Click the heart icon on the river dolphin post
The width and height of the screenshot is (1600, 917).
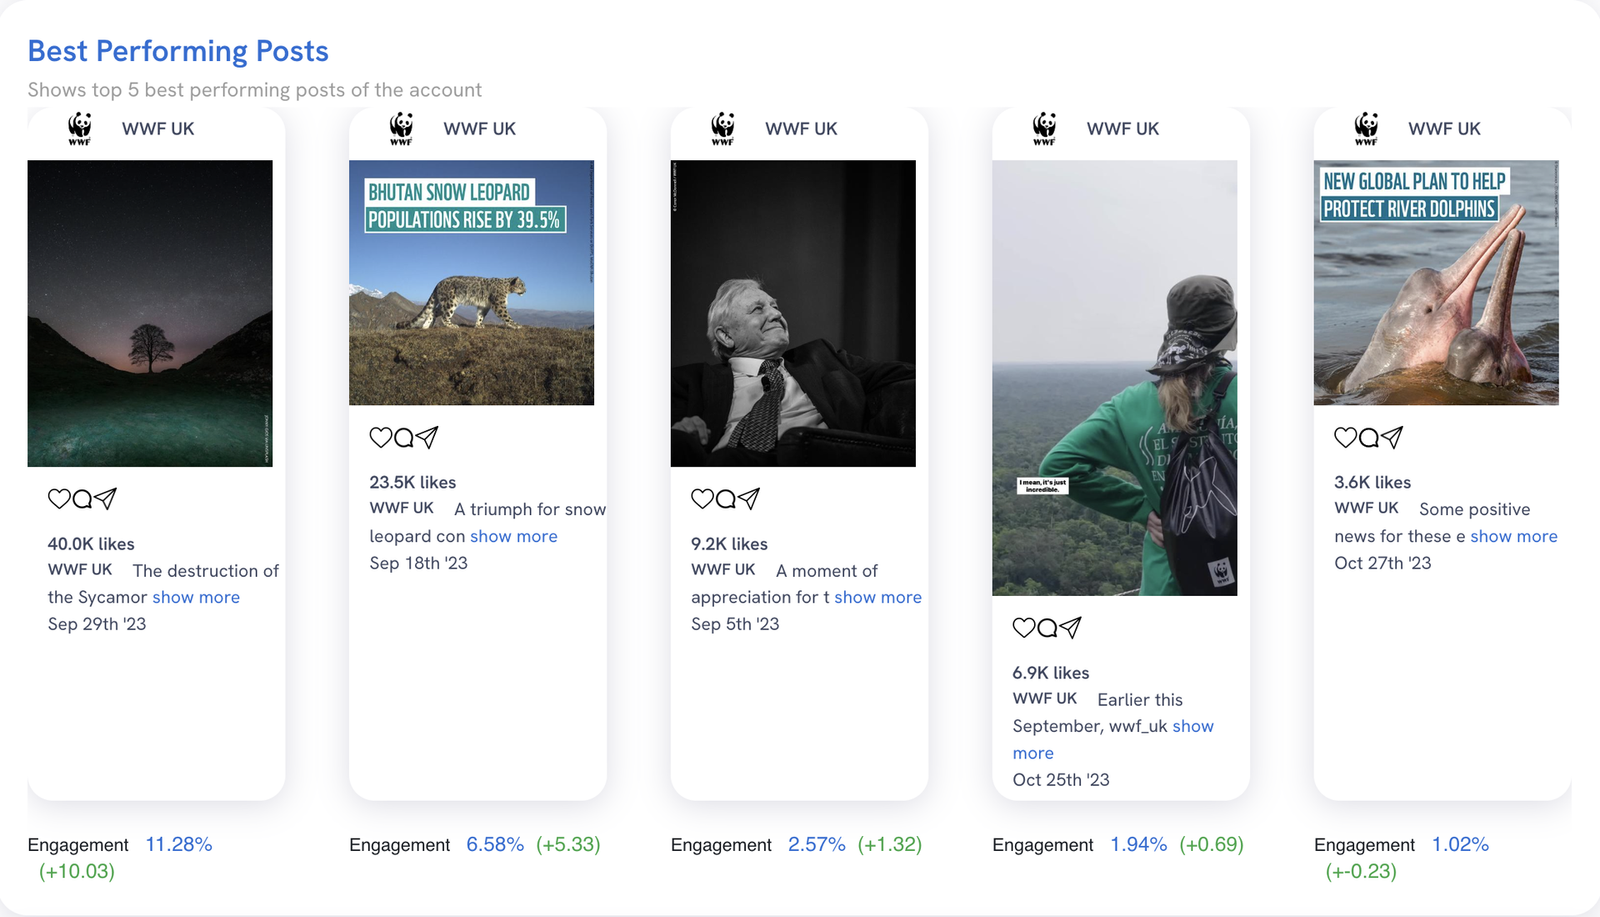(x=1343, y=437)
